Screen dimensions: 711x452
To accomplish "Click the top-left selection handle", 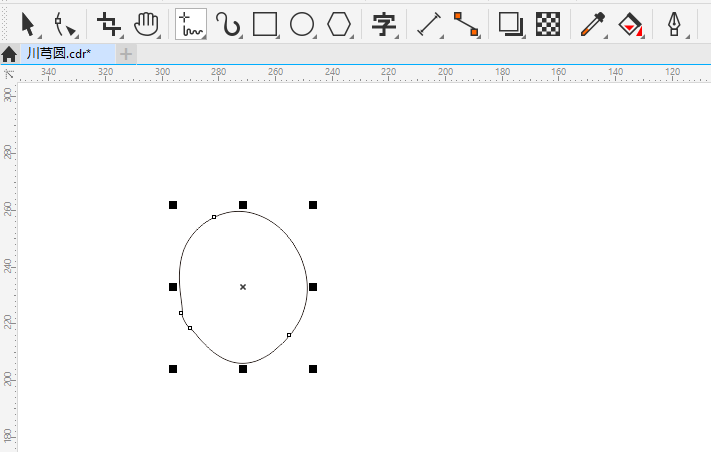I will (x=173, y=205).
